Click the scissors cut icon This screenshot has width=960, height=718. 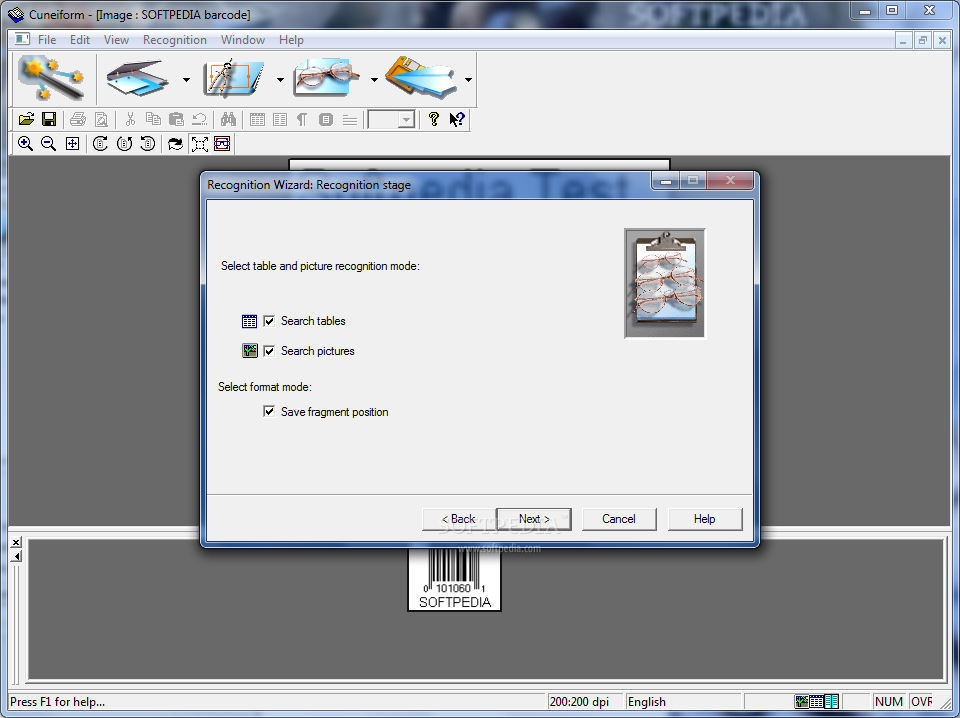[x=130, y=119]
